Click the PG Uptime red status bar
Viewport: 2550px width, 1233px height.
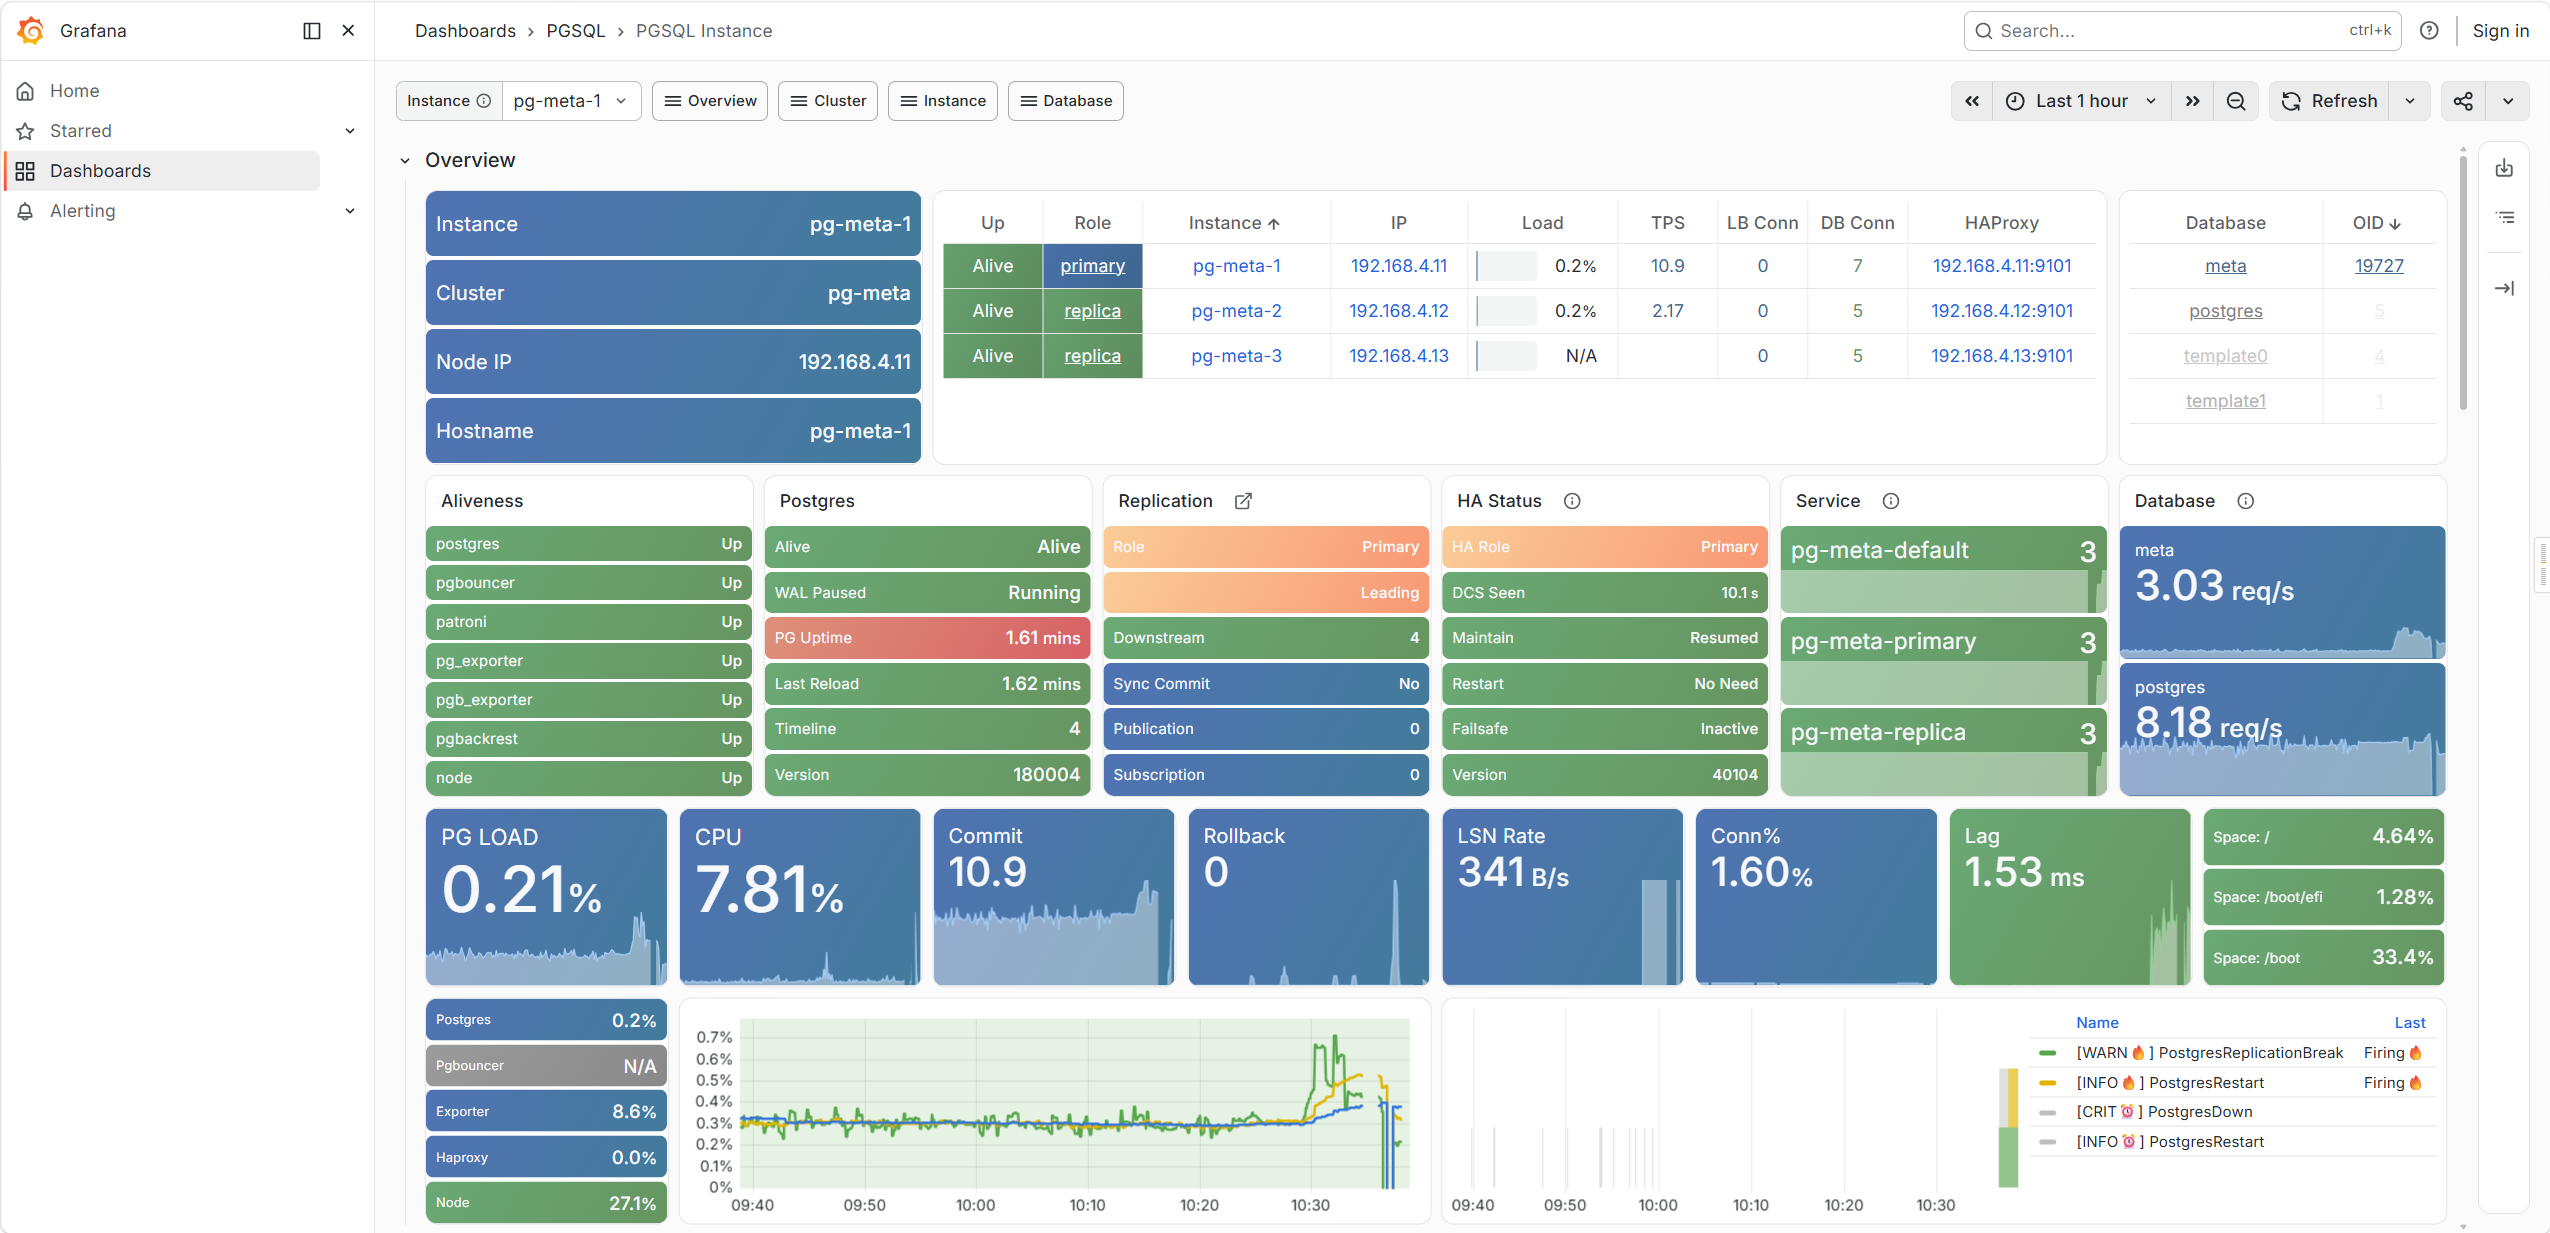click(927, 638)
